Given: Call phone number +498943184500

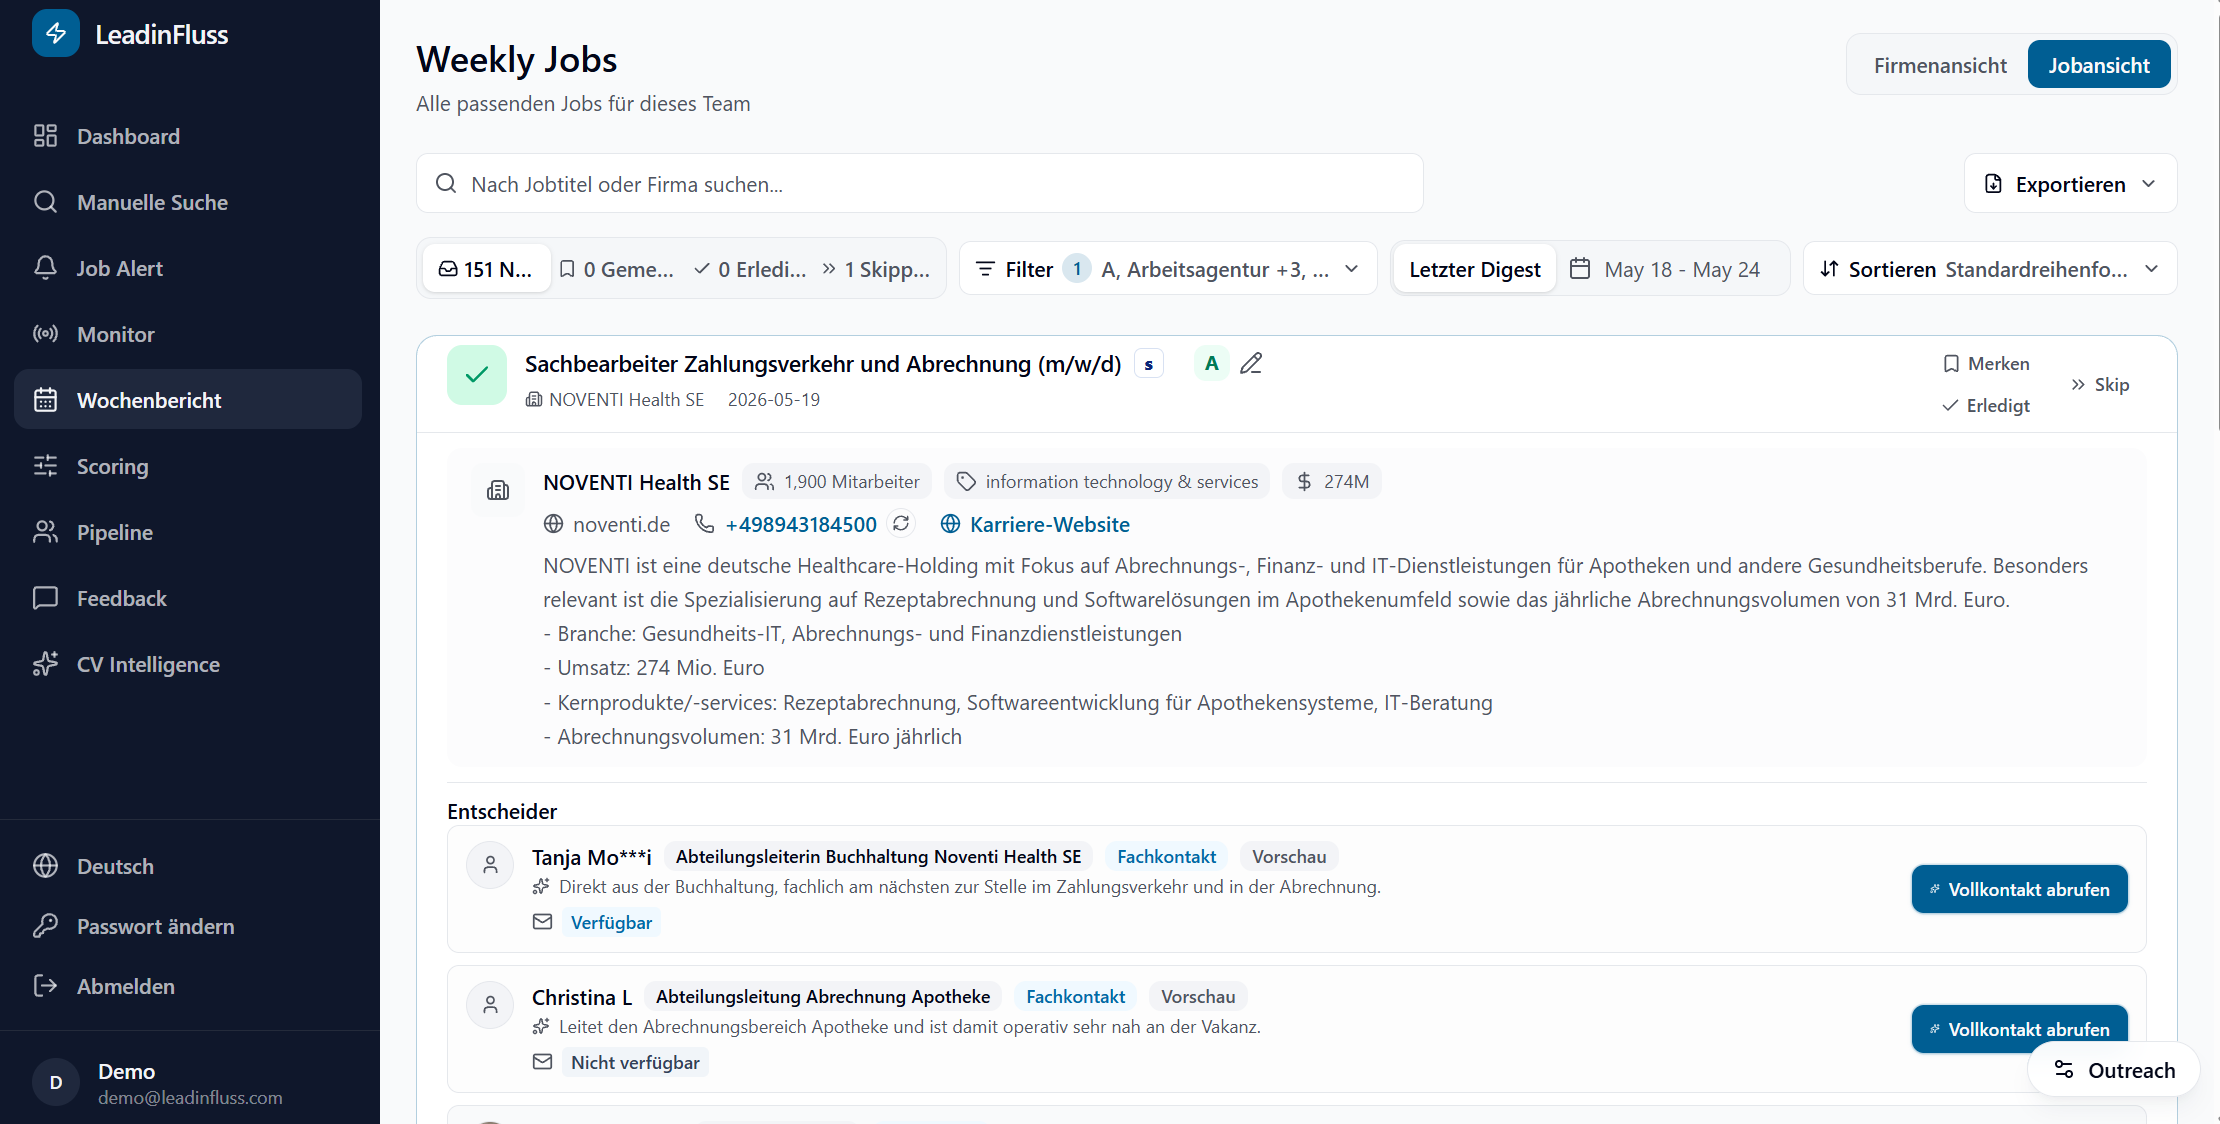Looking at the screenshot, I should click(x=801, y=524).
